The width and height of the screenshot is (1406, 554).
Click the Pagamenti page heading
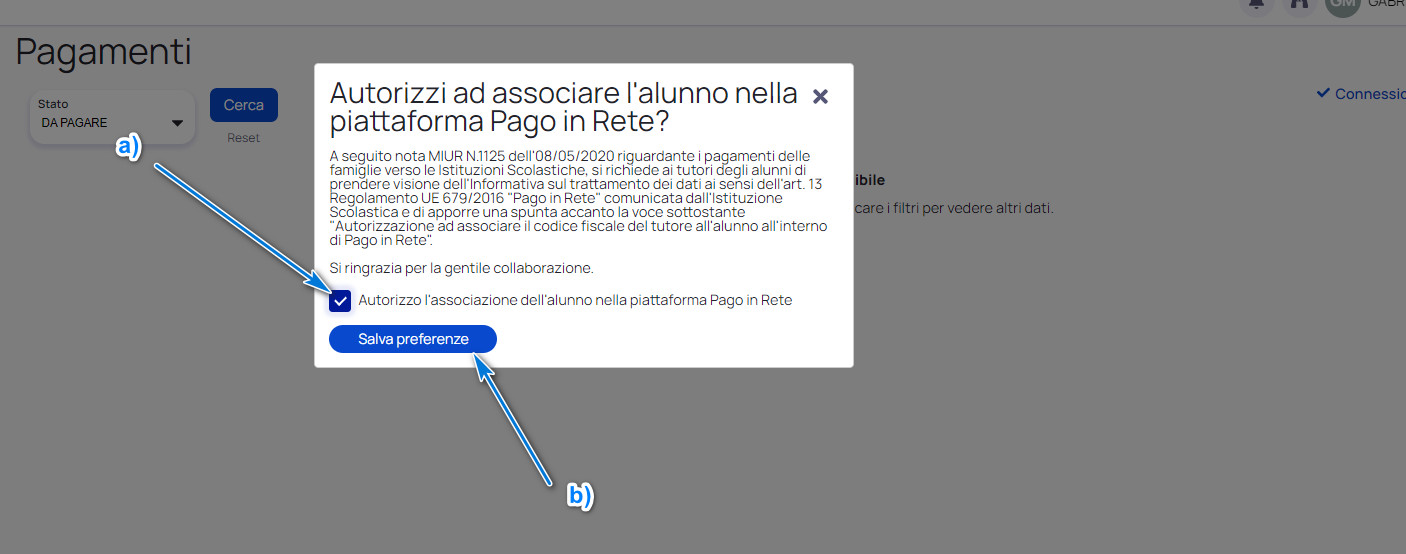103,51
